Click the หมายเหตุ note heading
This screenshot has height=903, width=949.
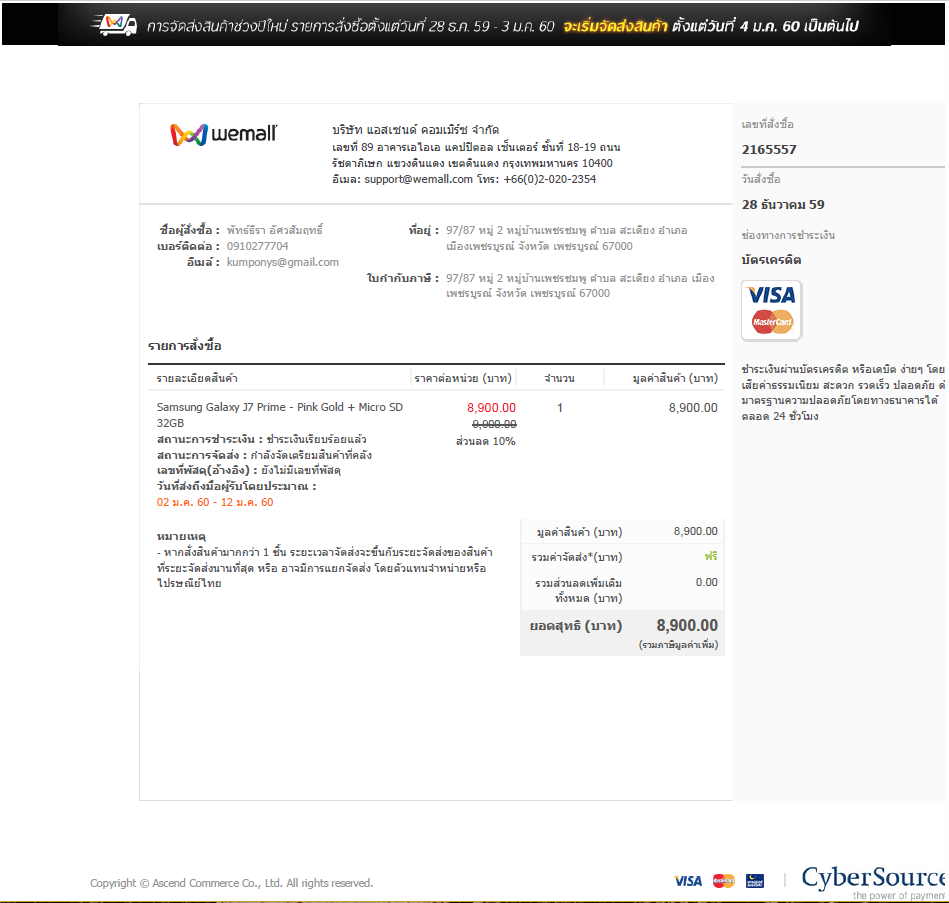(182, 536)
